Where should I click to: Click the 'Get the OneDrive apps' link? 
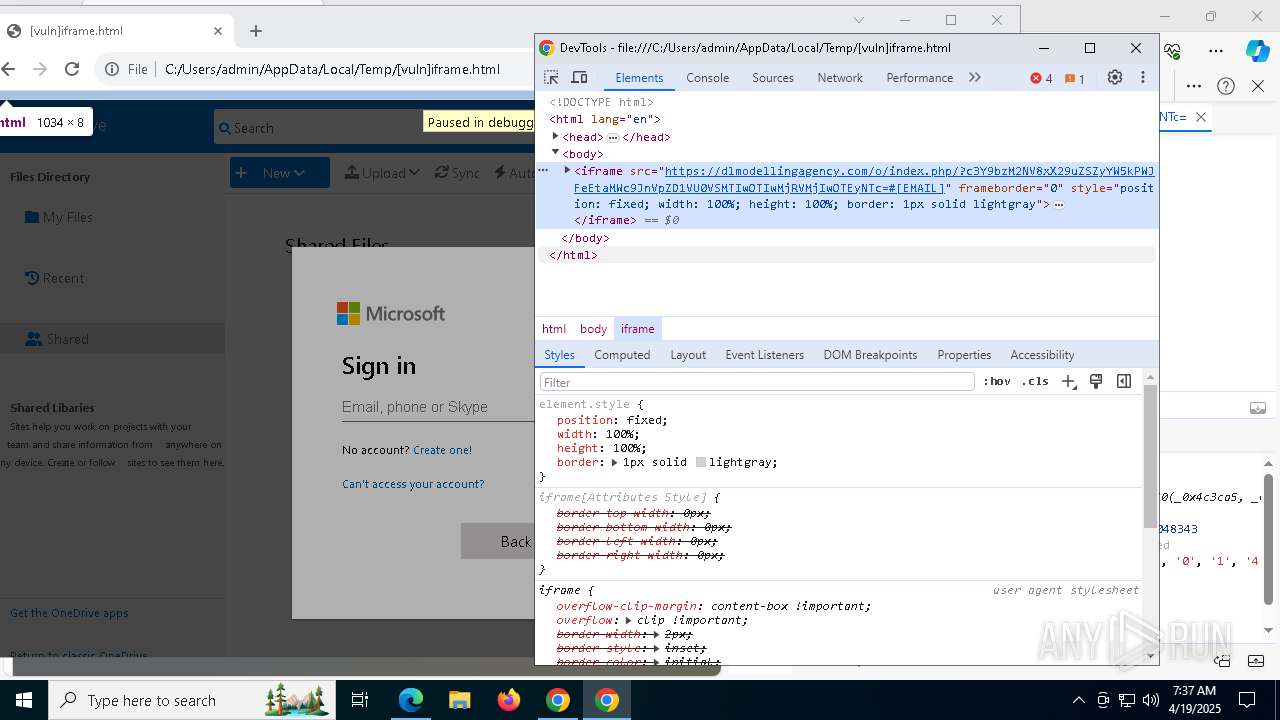[69, 613]
